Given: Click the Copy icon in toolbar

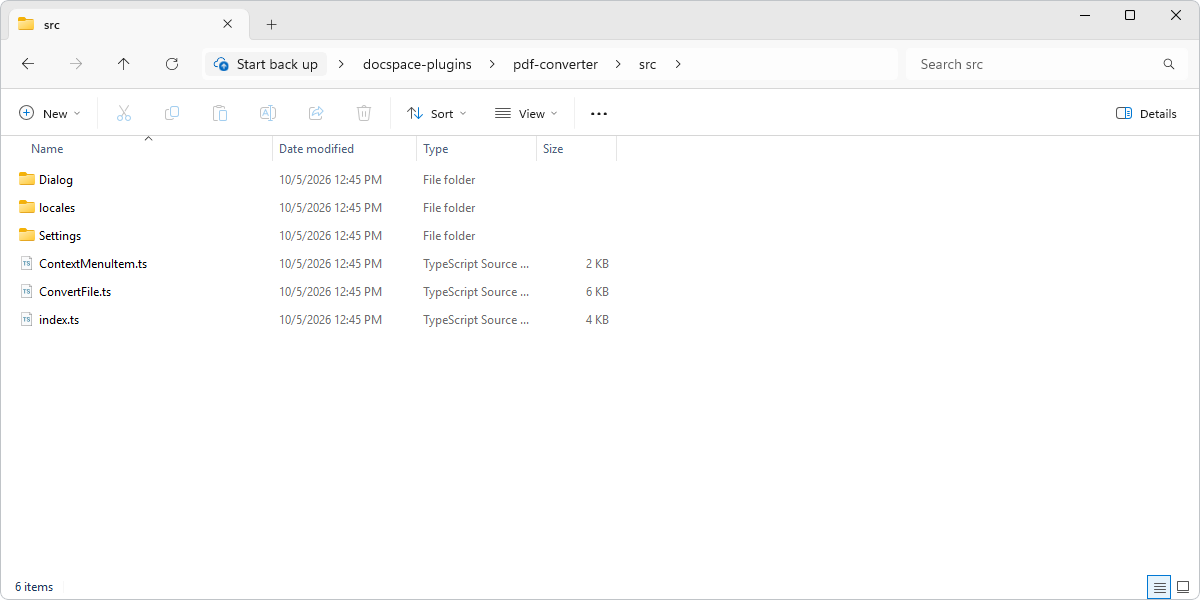Looking at the screenshot, I should coord(172,114).
